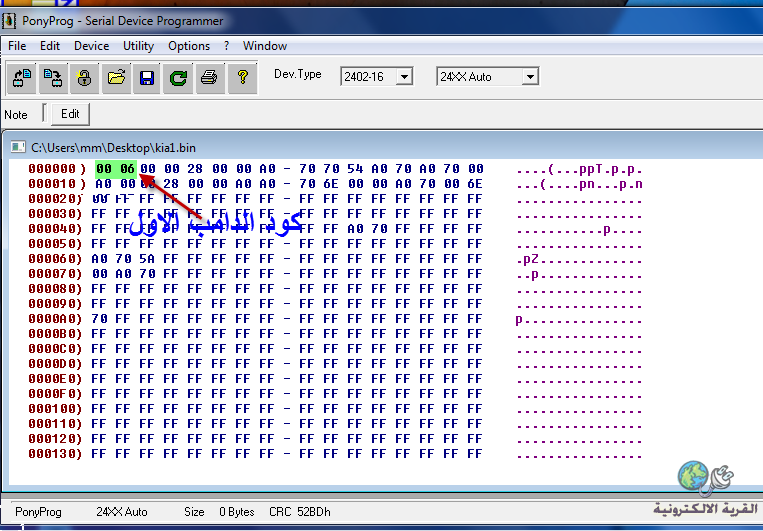Click the Dev.Type label
The width and height of the screenshot is (763, 531).
click(x=298, y=74)
